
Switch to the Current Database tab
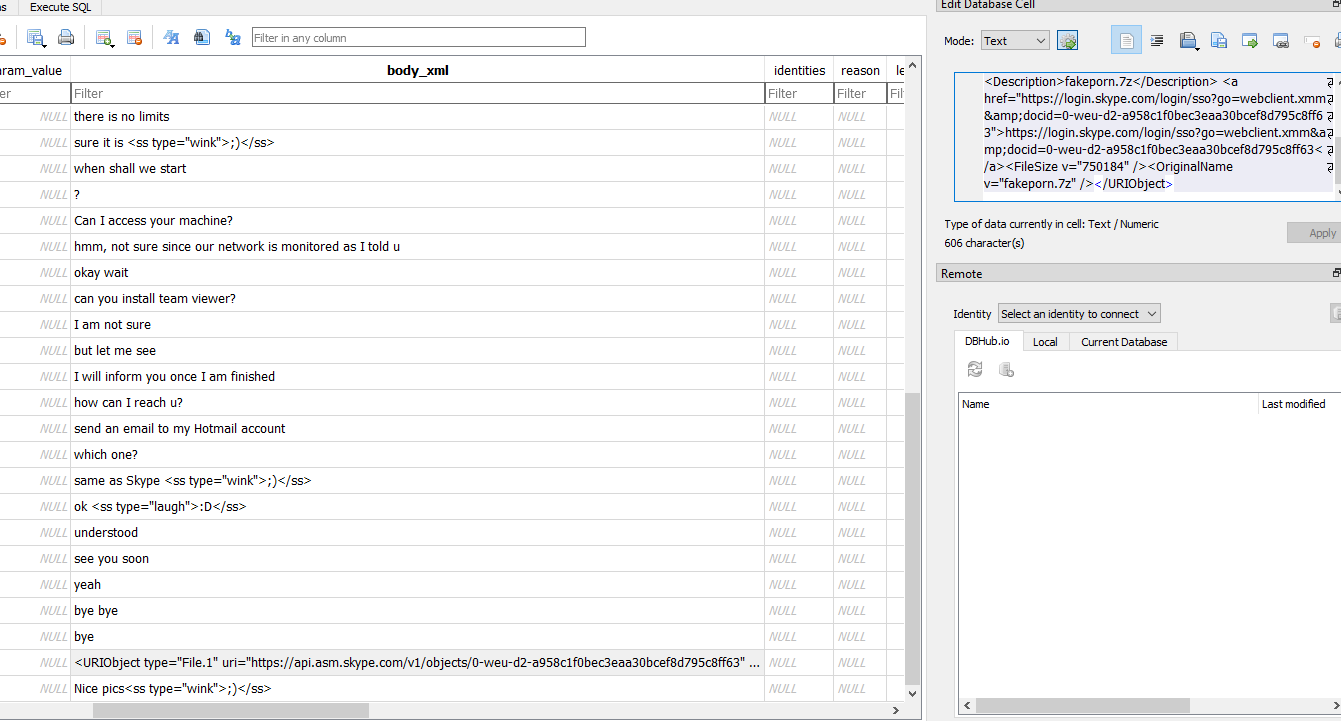coord(1123,342)
